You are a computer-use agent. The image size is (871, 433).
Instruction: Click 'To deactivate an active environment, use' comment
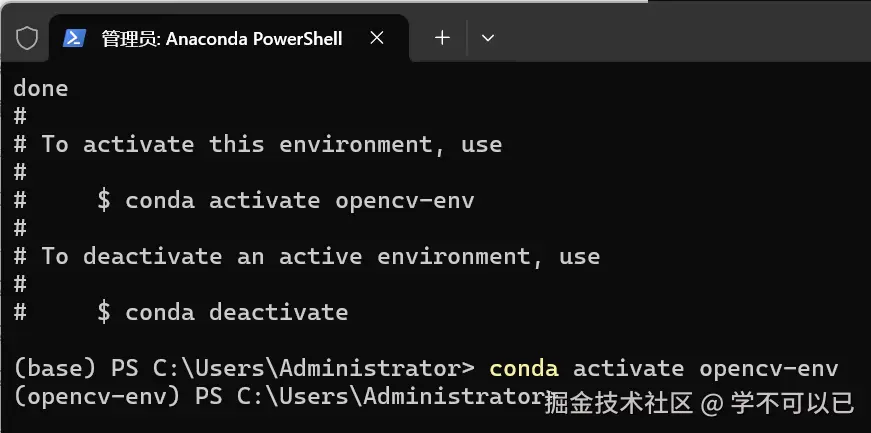[x=320, y=256]
